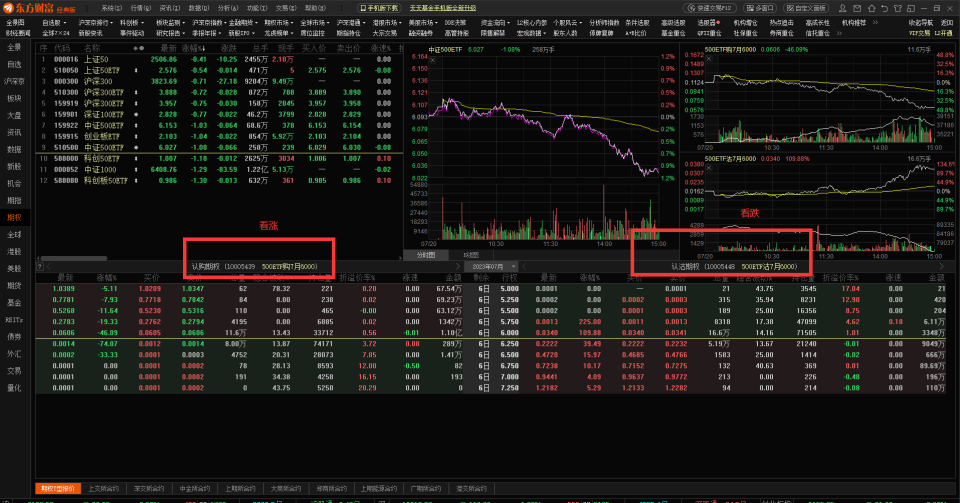960x503 pixels.
Task: Close the 500ETF沽7月6000 chart panel
Action: pos(709,168)
